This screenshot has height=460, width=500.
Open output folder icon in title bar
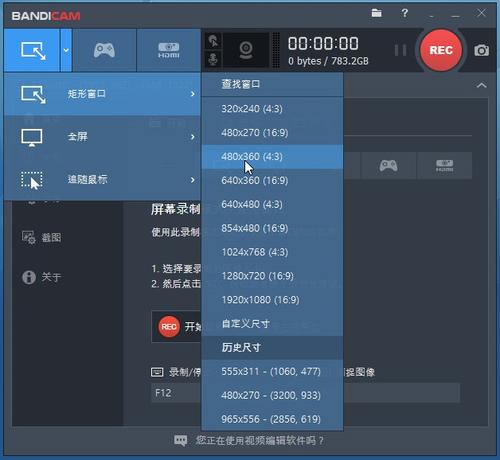tap(377, 13)
